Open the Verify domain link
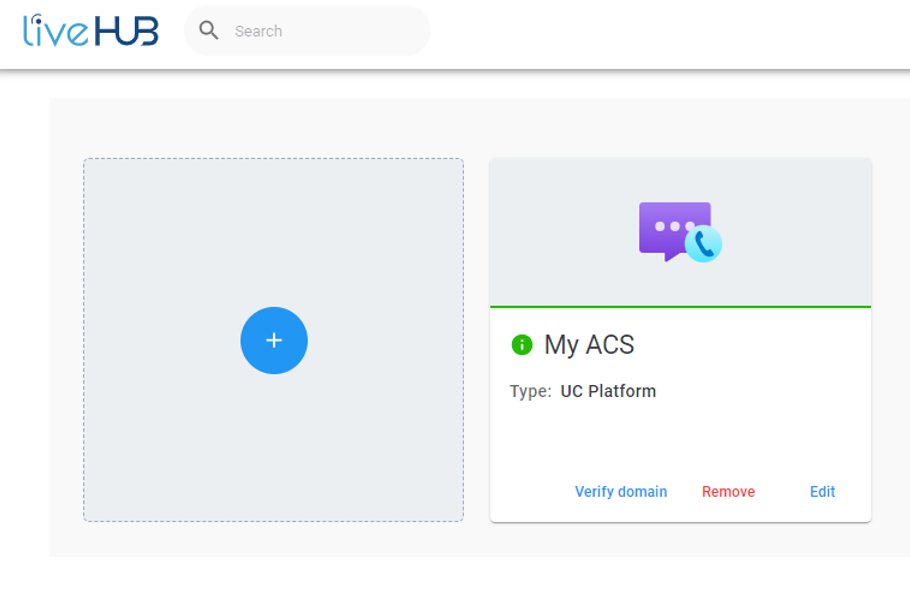This screenshot has width=910, height=597. click(x=620, y=491)
